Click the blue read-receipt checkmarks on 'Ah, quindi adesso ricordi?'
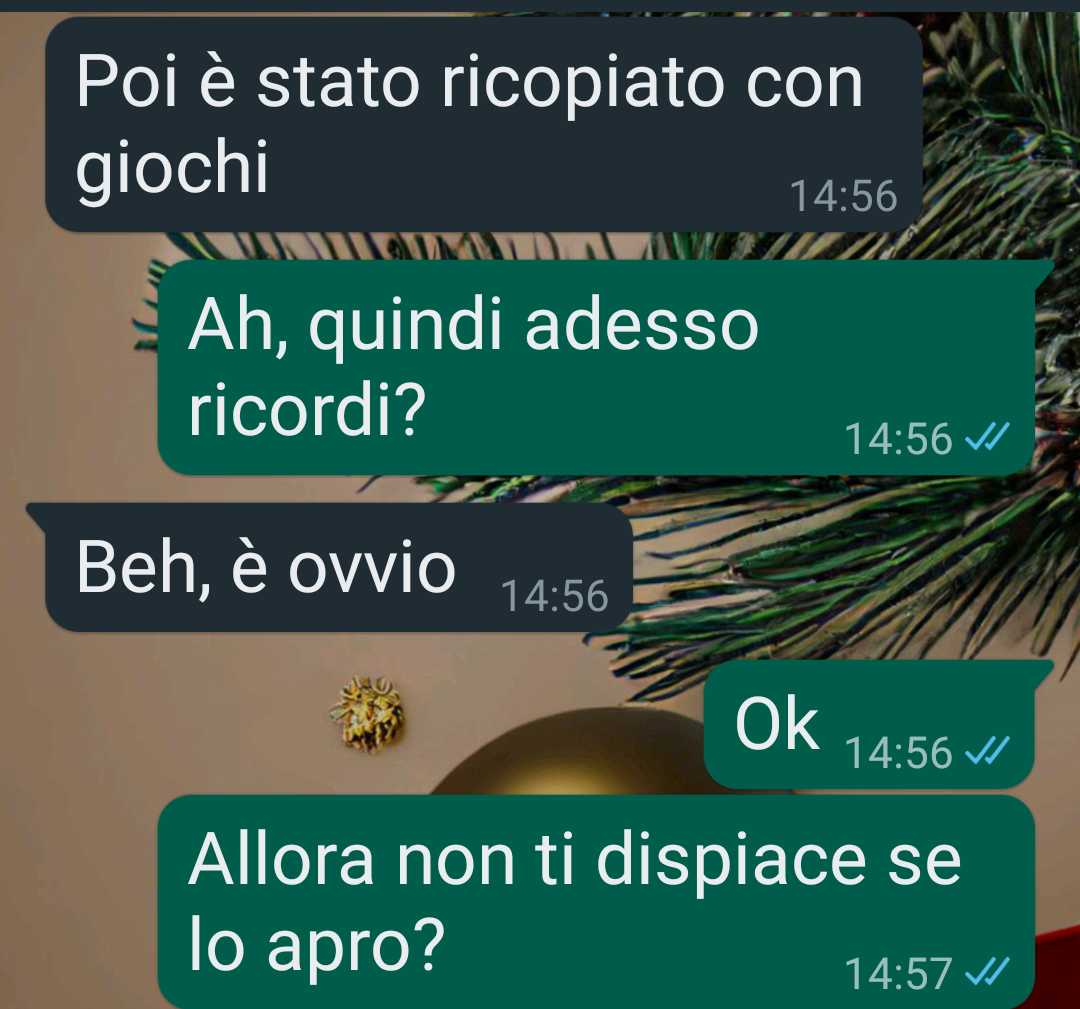The height and width of the screenshot is (1009, 1080). click(987, 437)
